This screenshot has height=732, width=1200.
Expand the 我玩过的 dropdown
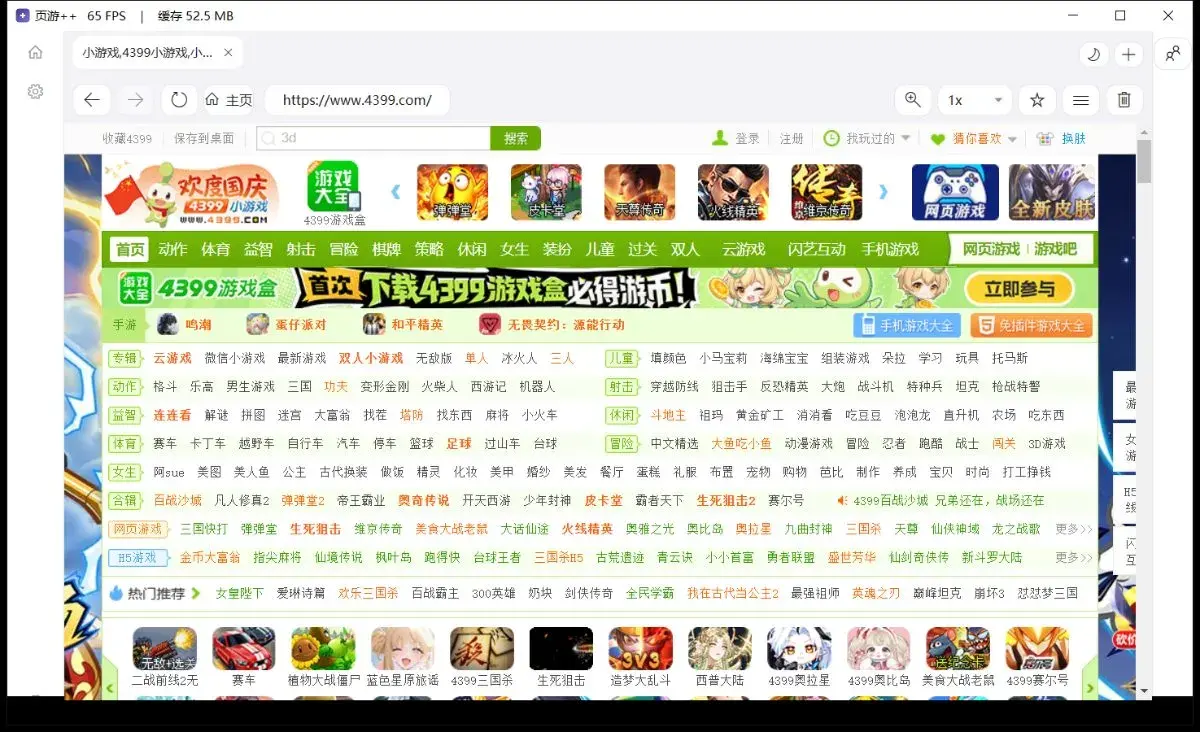[x=868, y=139]
